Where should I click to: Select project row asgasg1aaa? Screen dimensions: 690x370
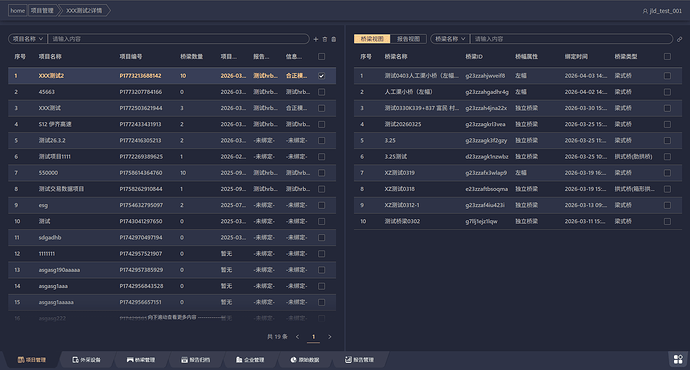point(172,286)
